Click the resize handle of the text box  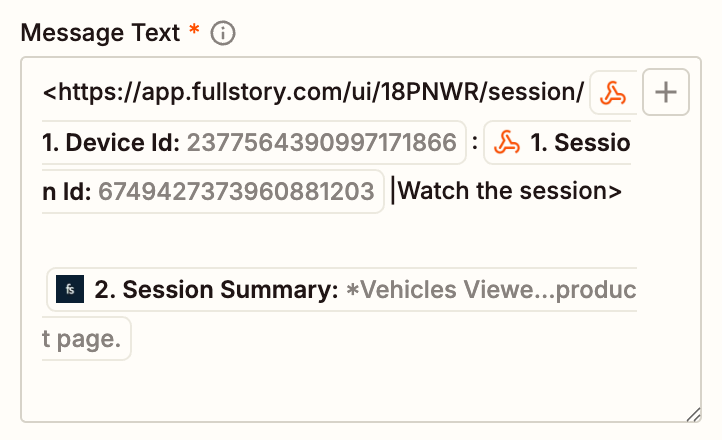coord(691,412)
